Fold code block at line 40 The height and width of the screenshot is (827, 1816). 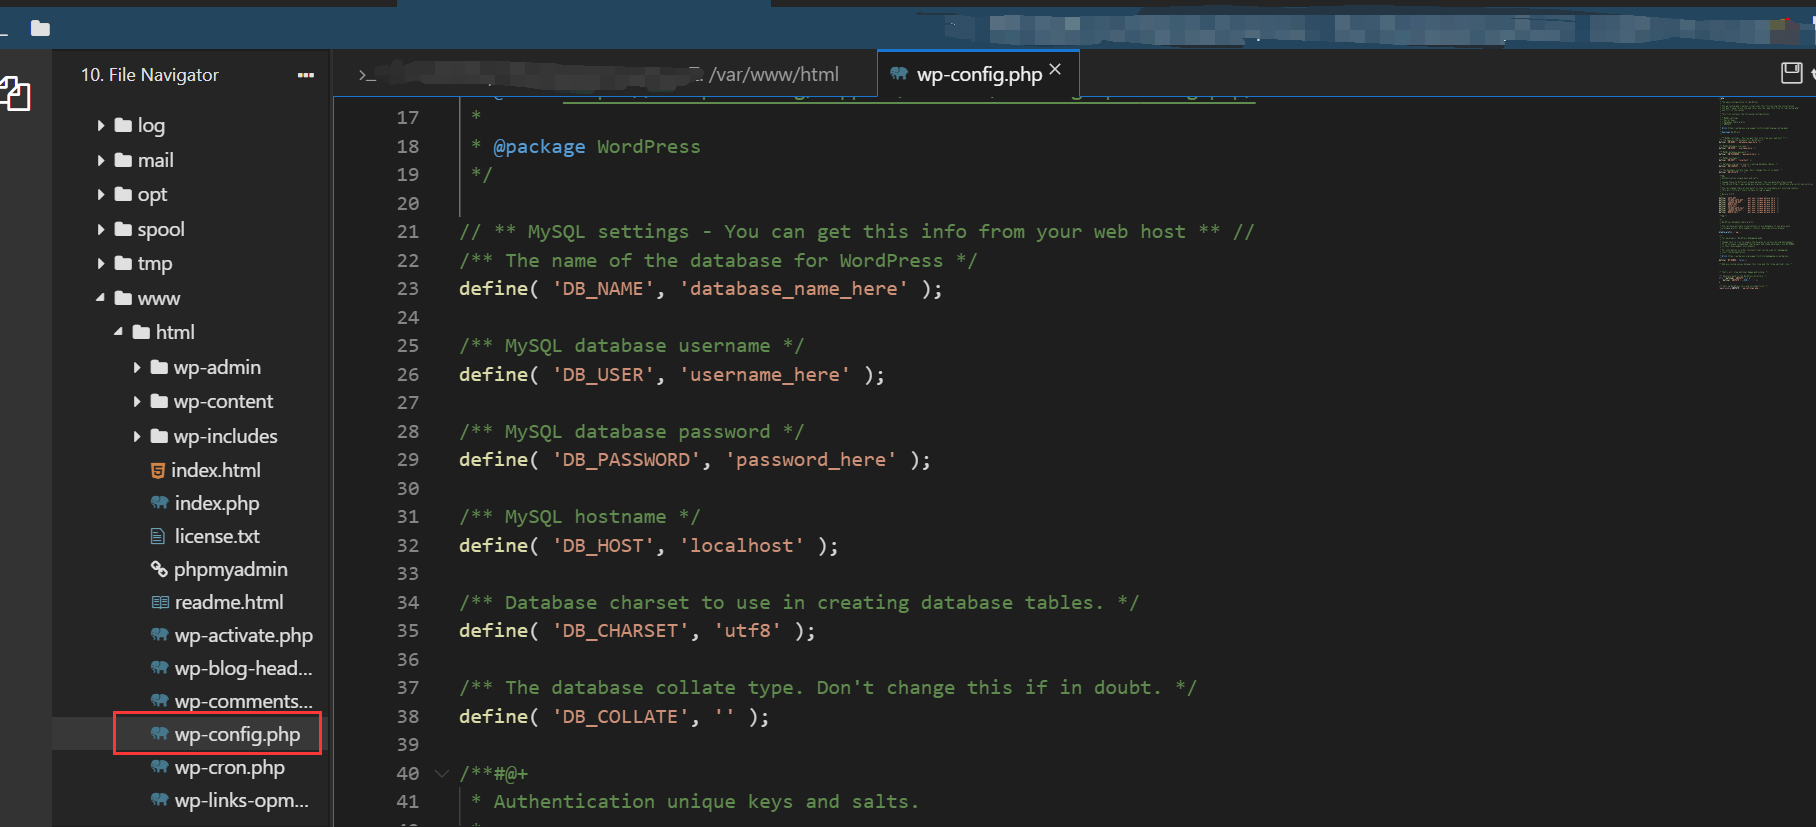(441, 773)
